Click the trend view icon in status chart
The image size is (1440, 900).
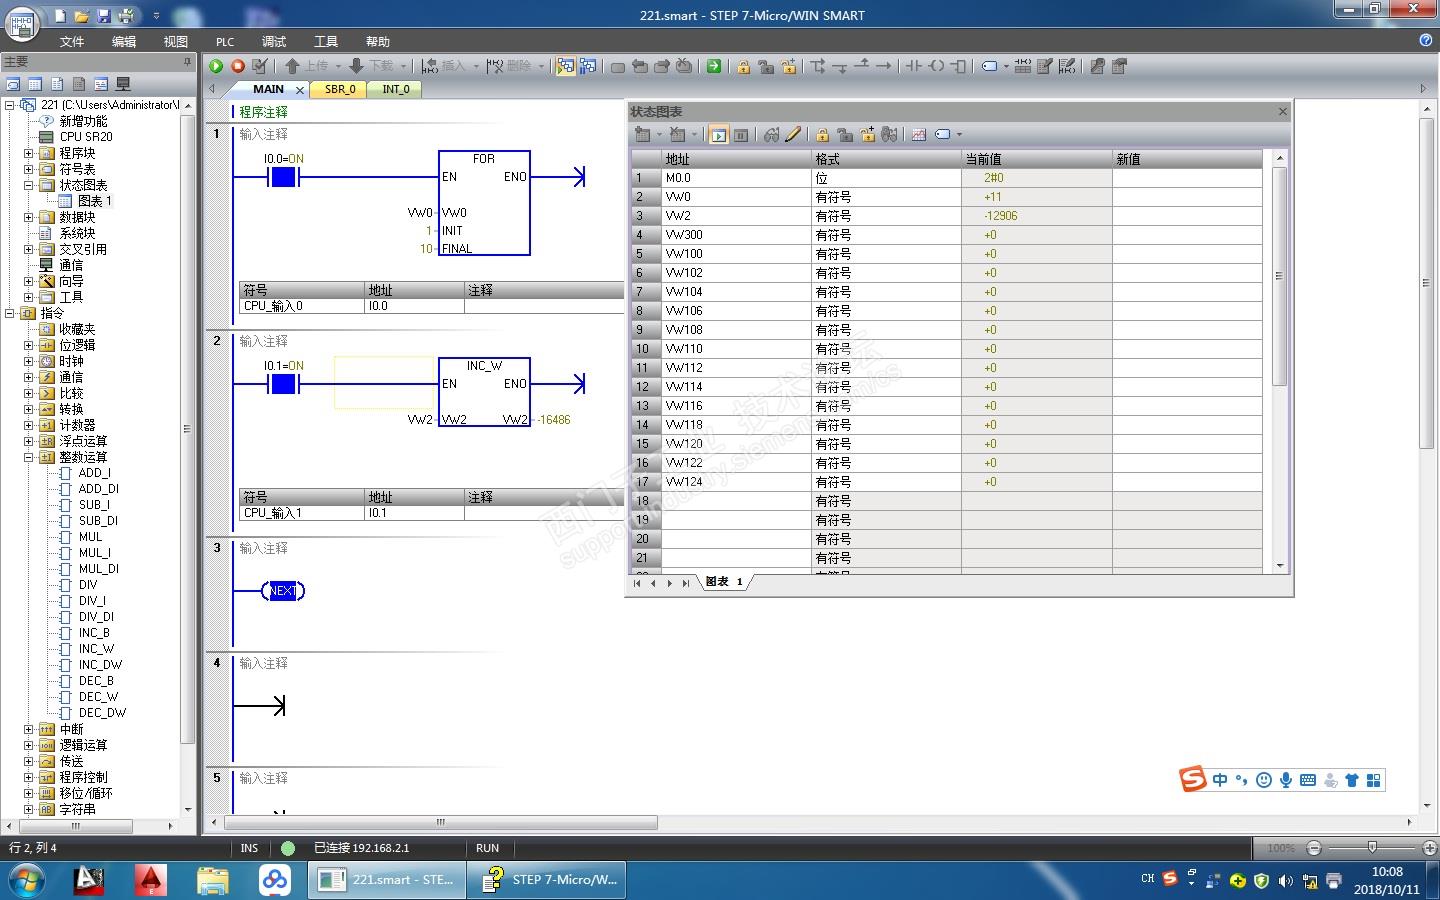(919, 134)
